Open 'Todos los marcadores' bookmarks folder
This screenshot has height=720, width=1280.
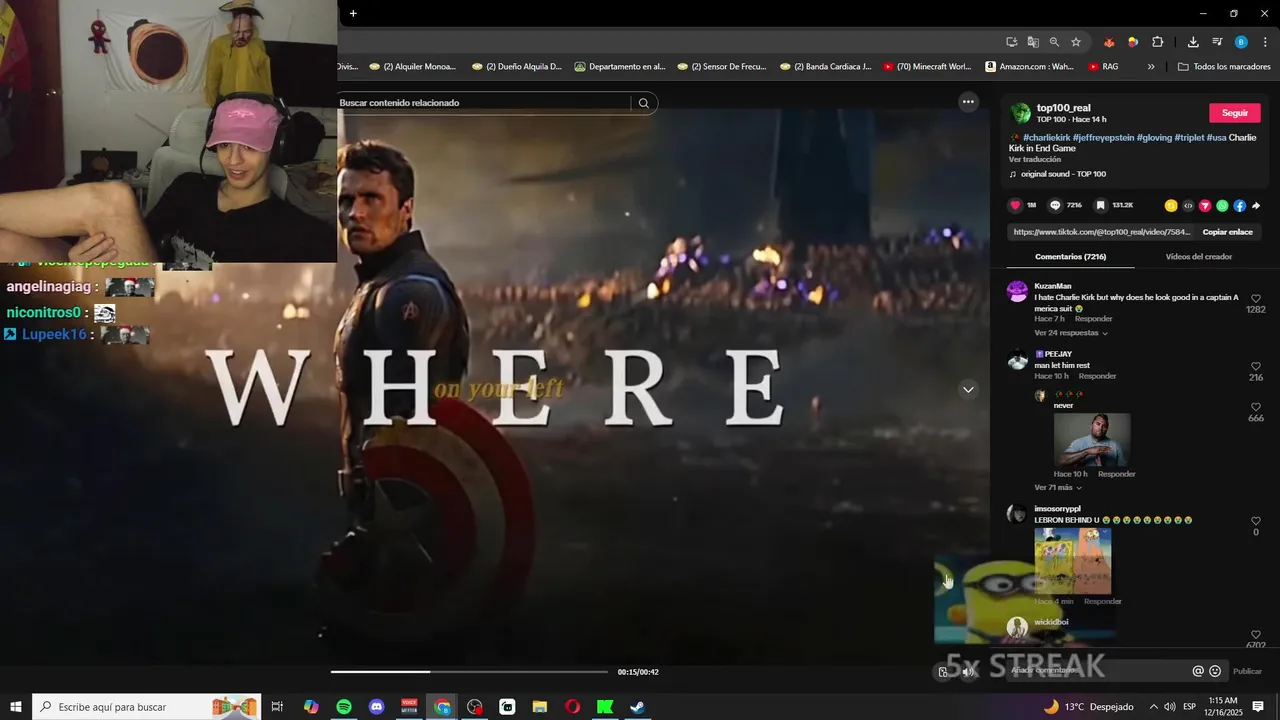point(1225,67)
